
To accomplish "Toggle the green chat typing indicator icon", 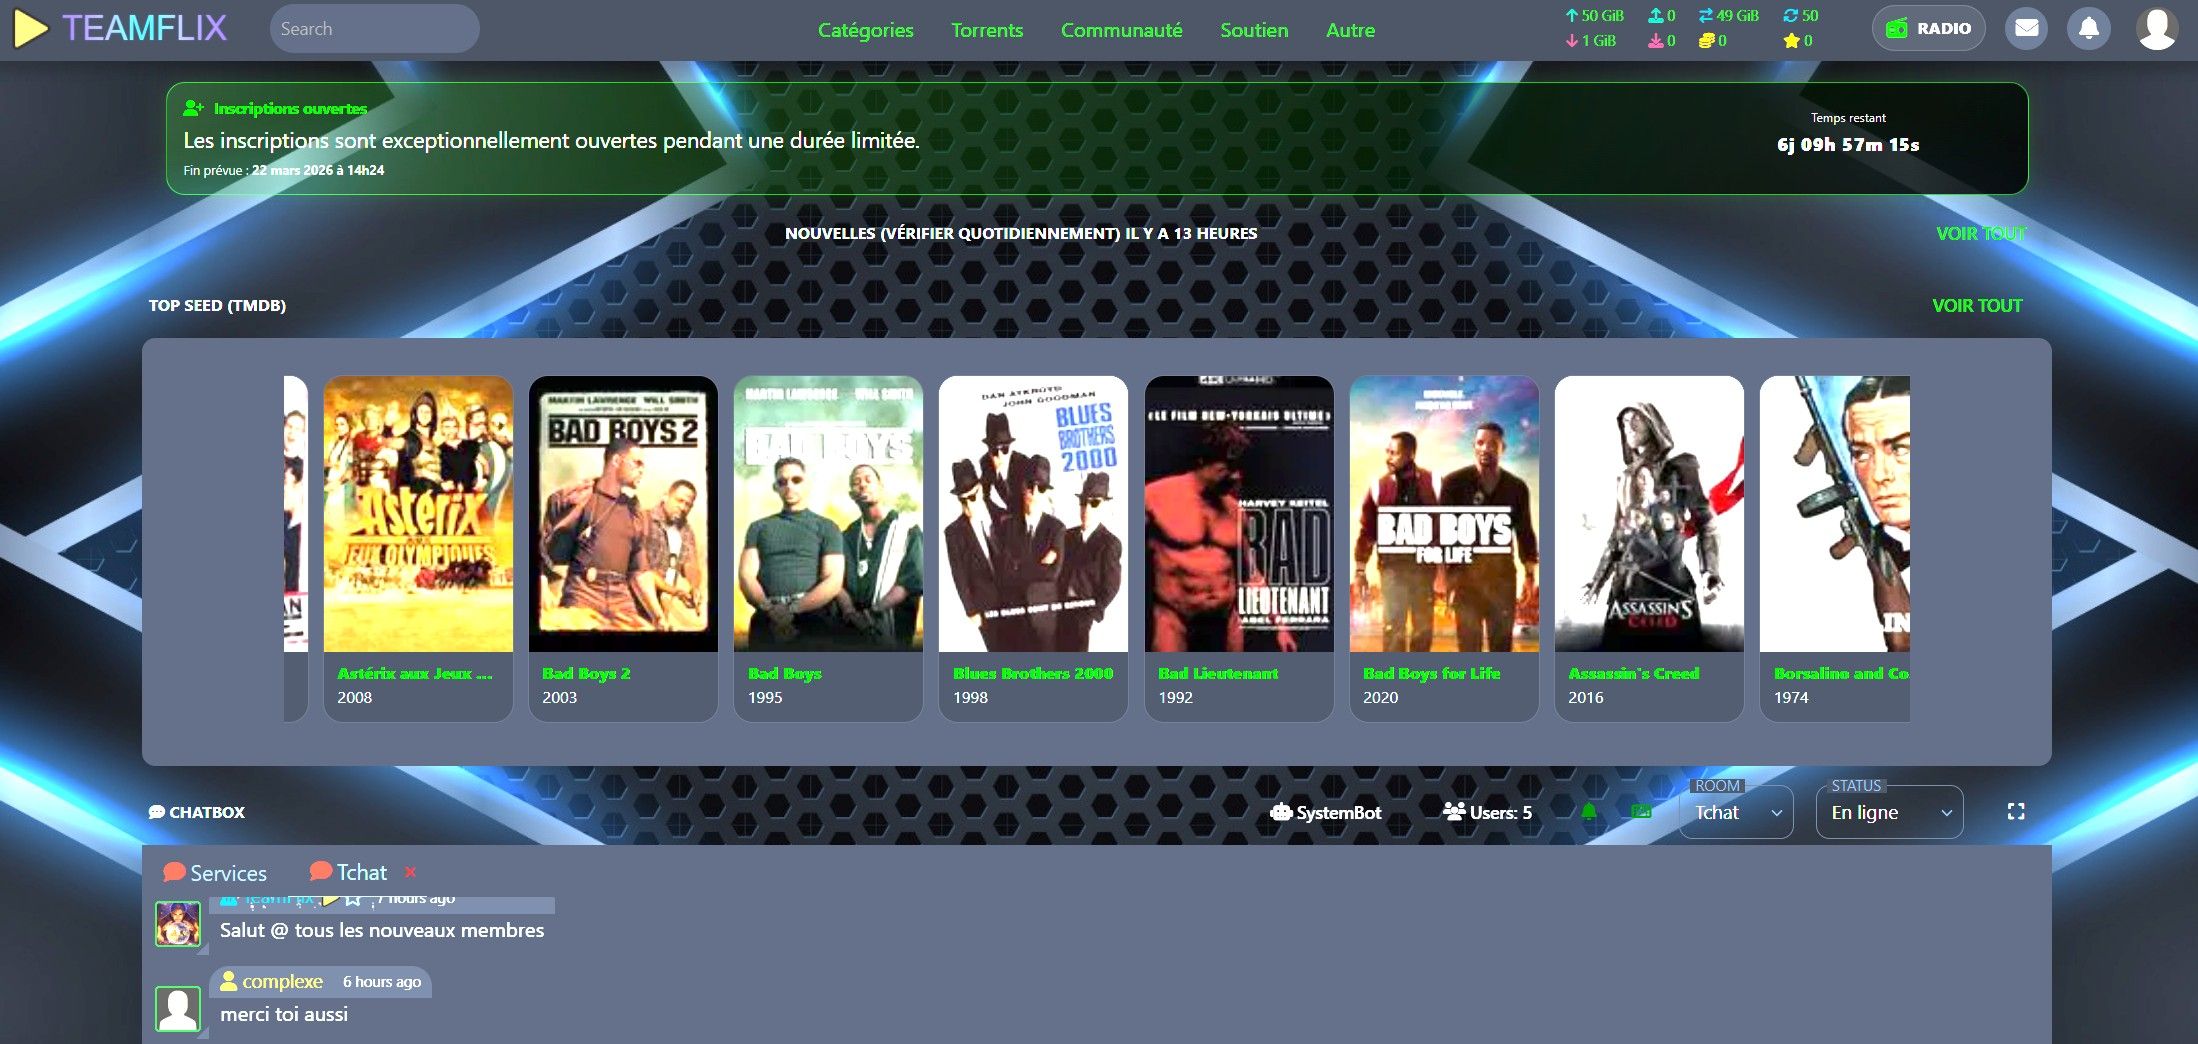I will [1641, 812].
